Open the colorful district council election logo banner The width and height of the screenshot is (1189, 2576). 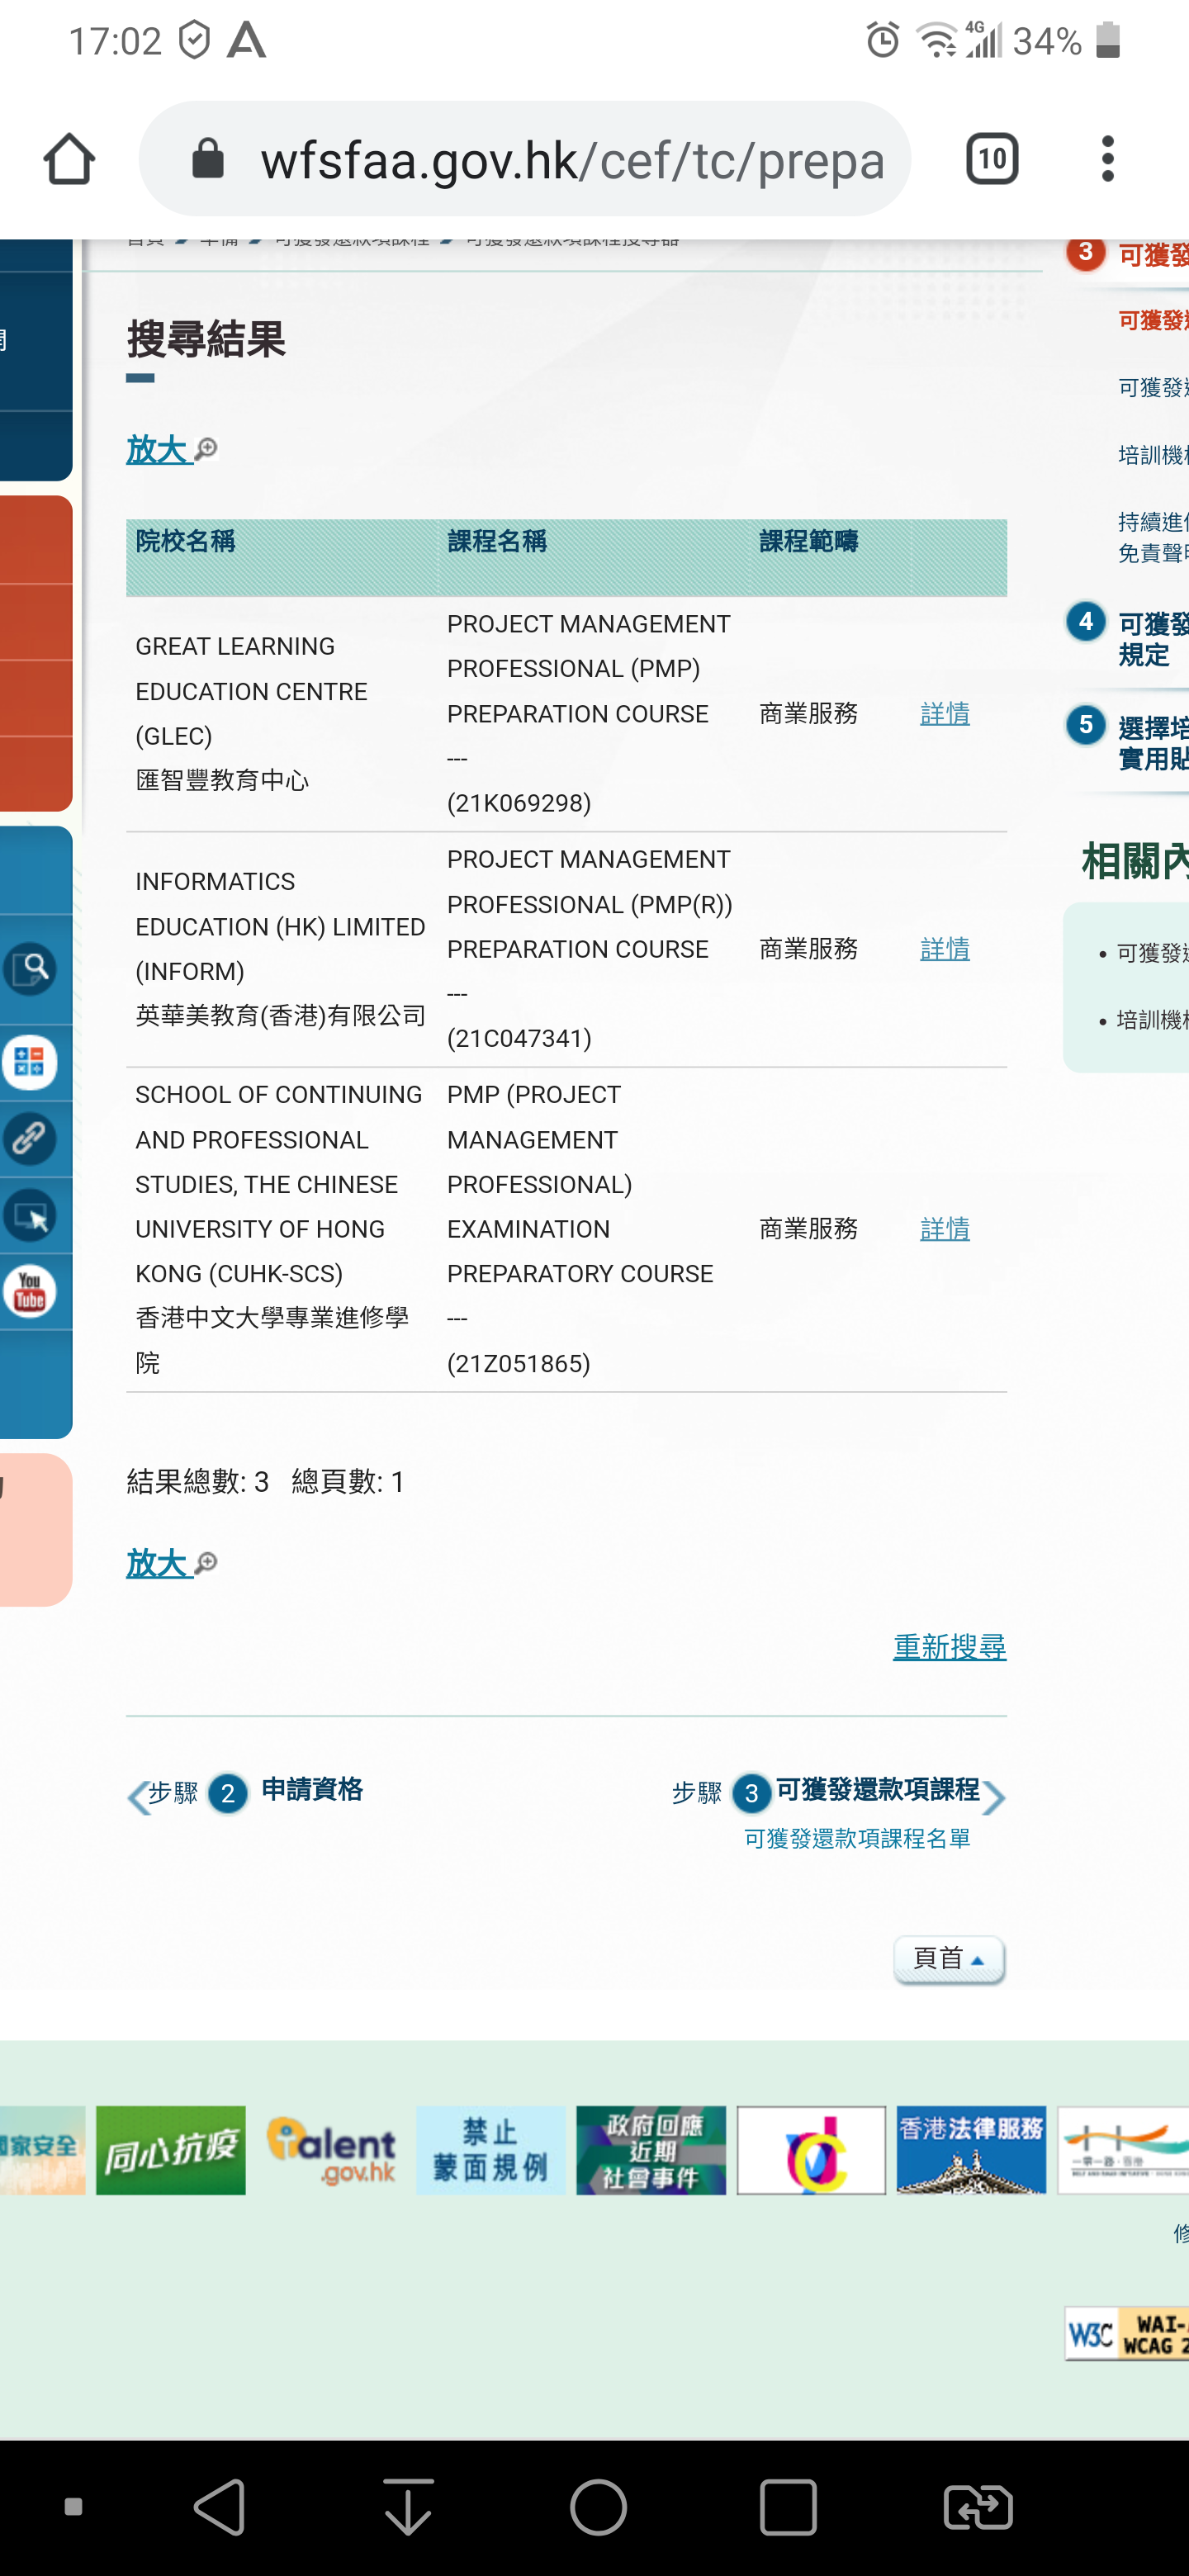point(811,2150)
